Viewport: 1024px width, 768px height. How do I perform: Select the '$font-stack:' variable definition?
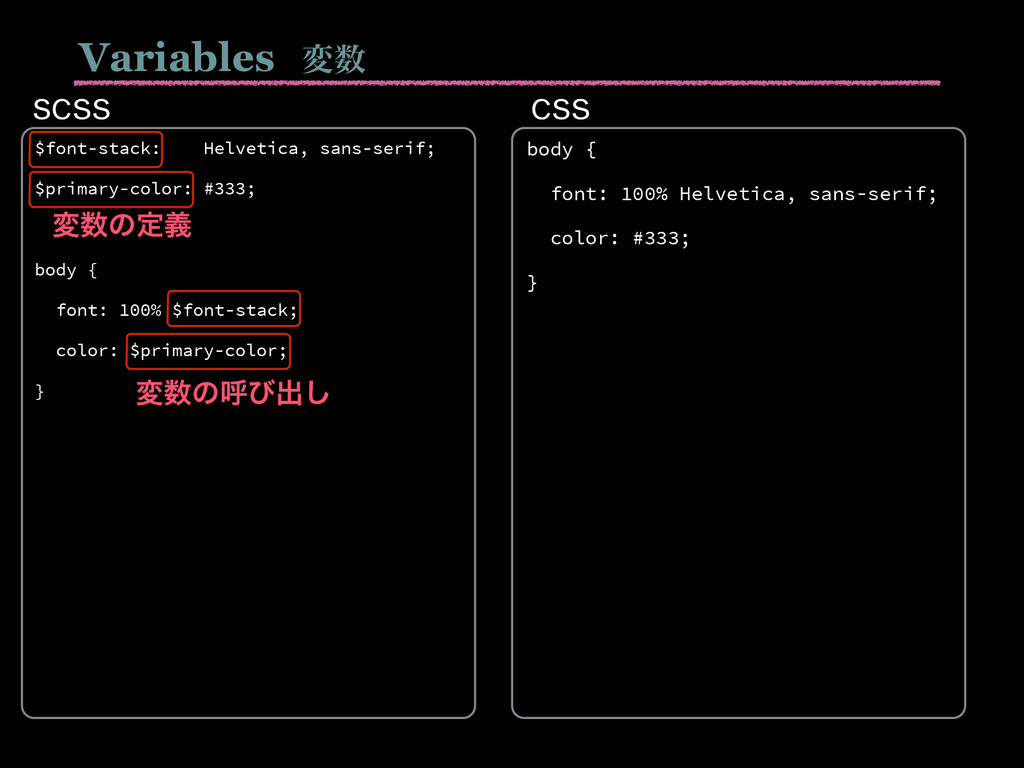coord(96,150)
